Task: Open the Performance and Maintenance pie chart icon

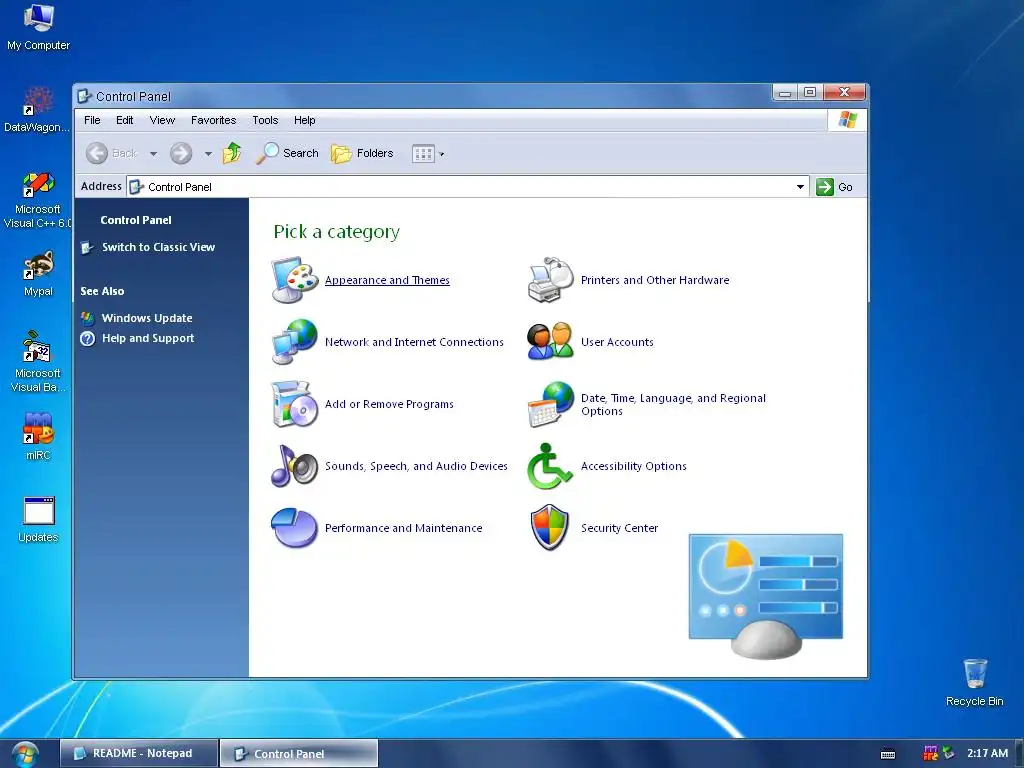Action: 295,528
